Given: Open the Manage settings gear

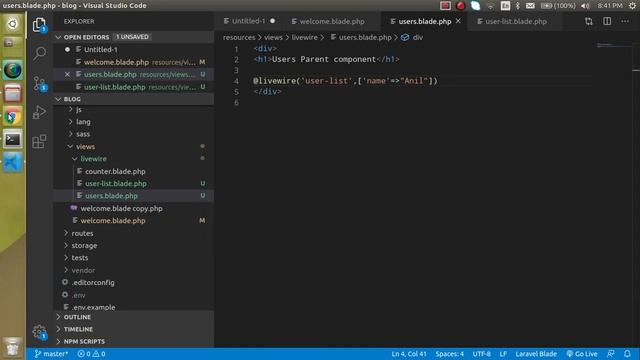Looking at the screenshot, I should pyautogui.click(x=40, y=331).
